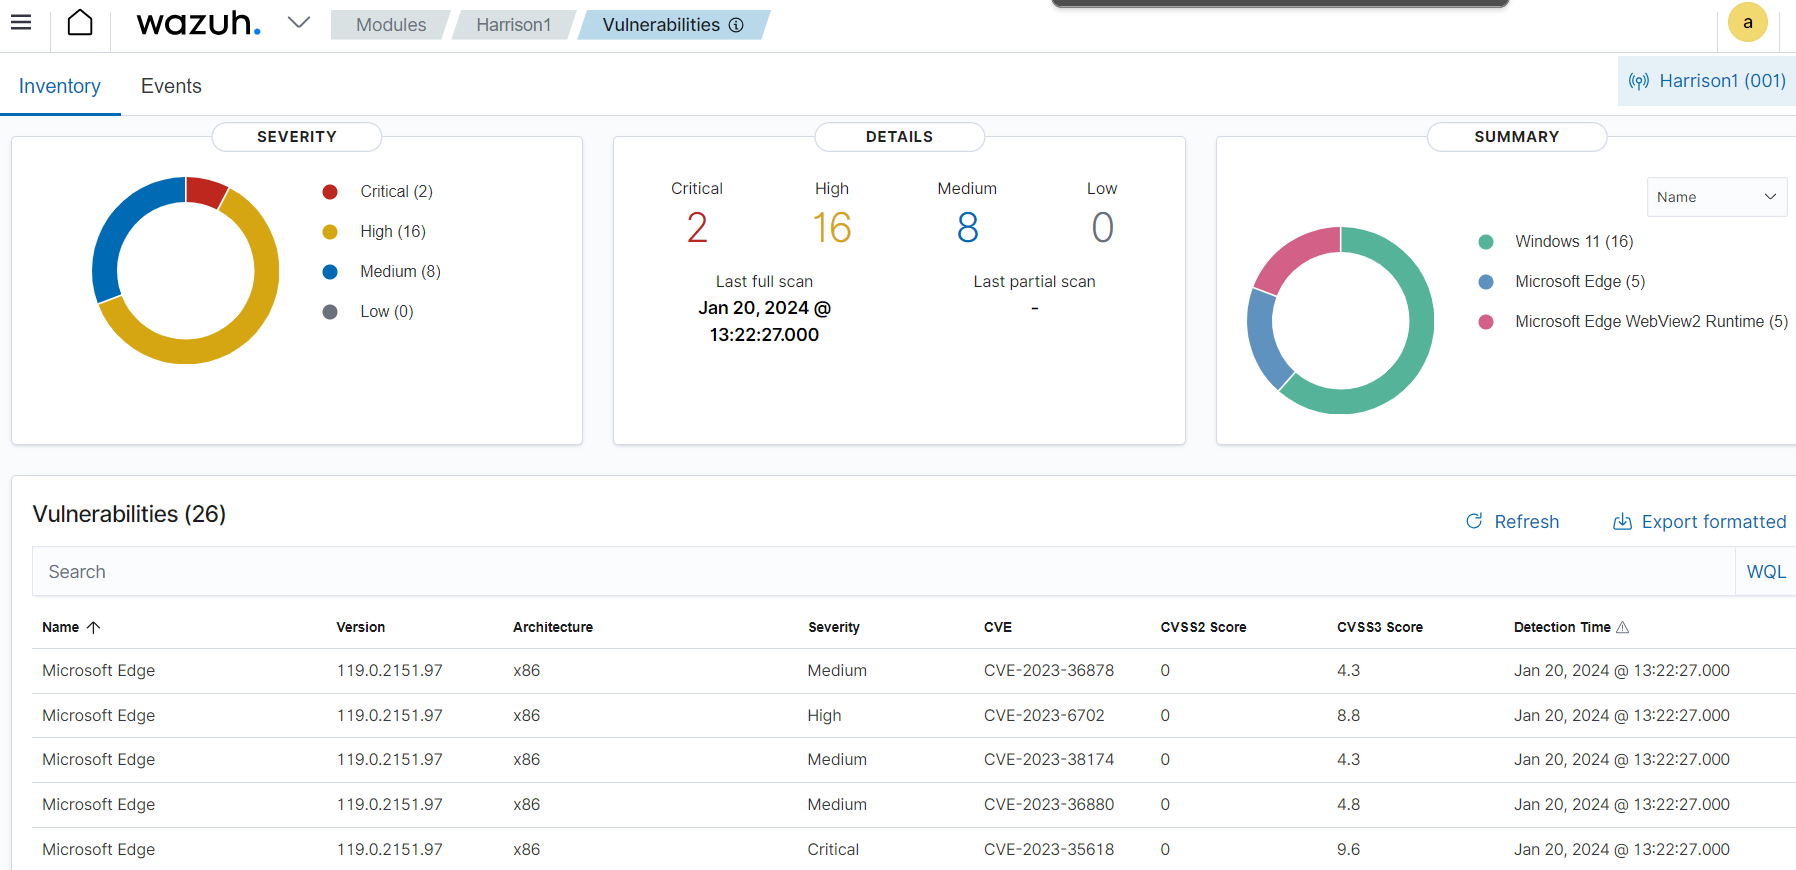Click the Harrison1 (001) agent button
This screenshot has width=1796, height=870.
[x=1707, y=81]
